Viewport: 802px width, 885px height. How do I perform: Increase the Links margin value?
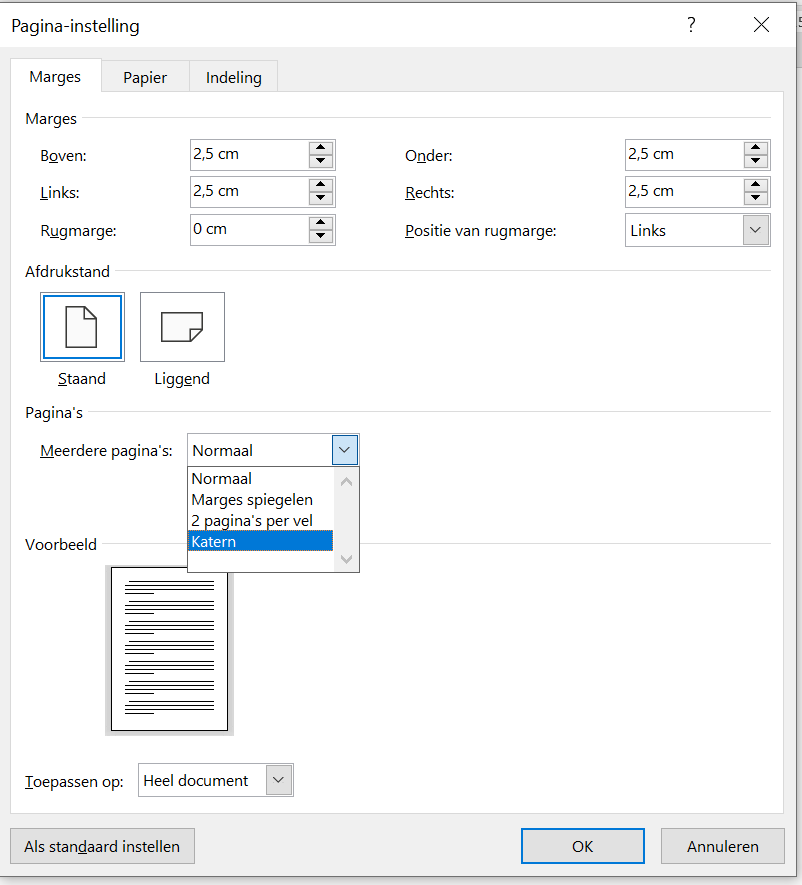tap(321, 185)
